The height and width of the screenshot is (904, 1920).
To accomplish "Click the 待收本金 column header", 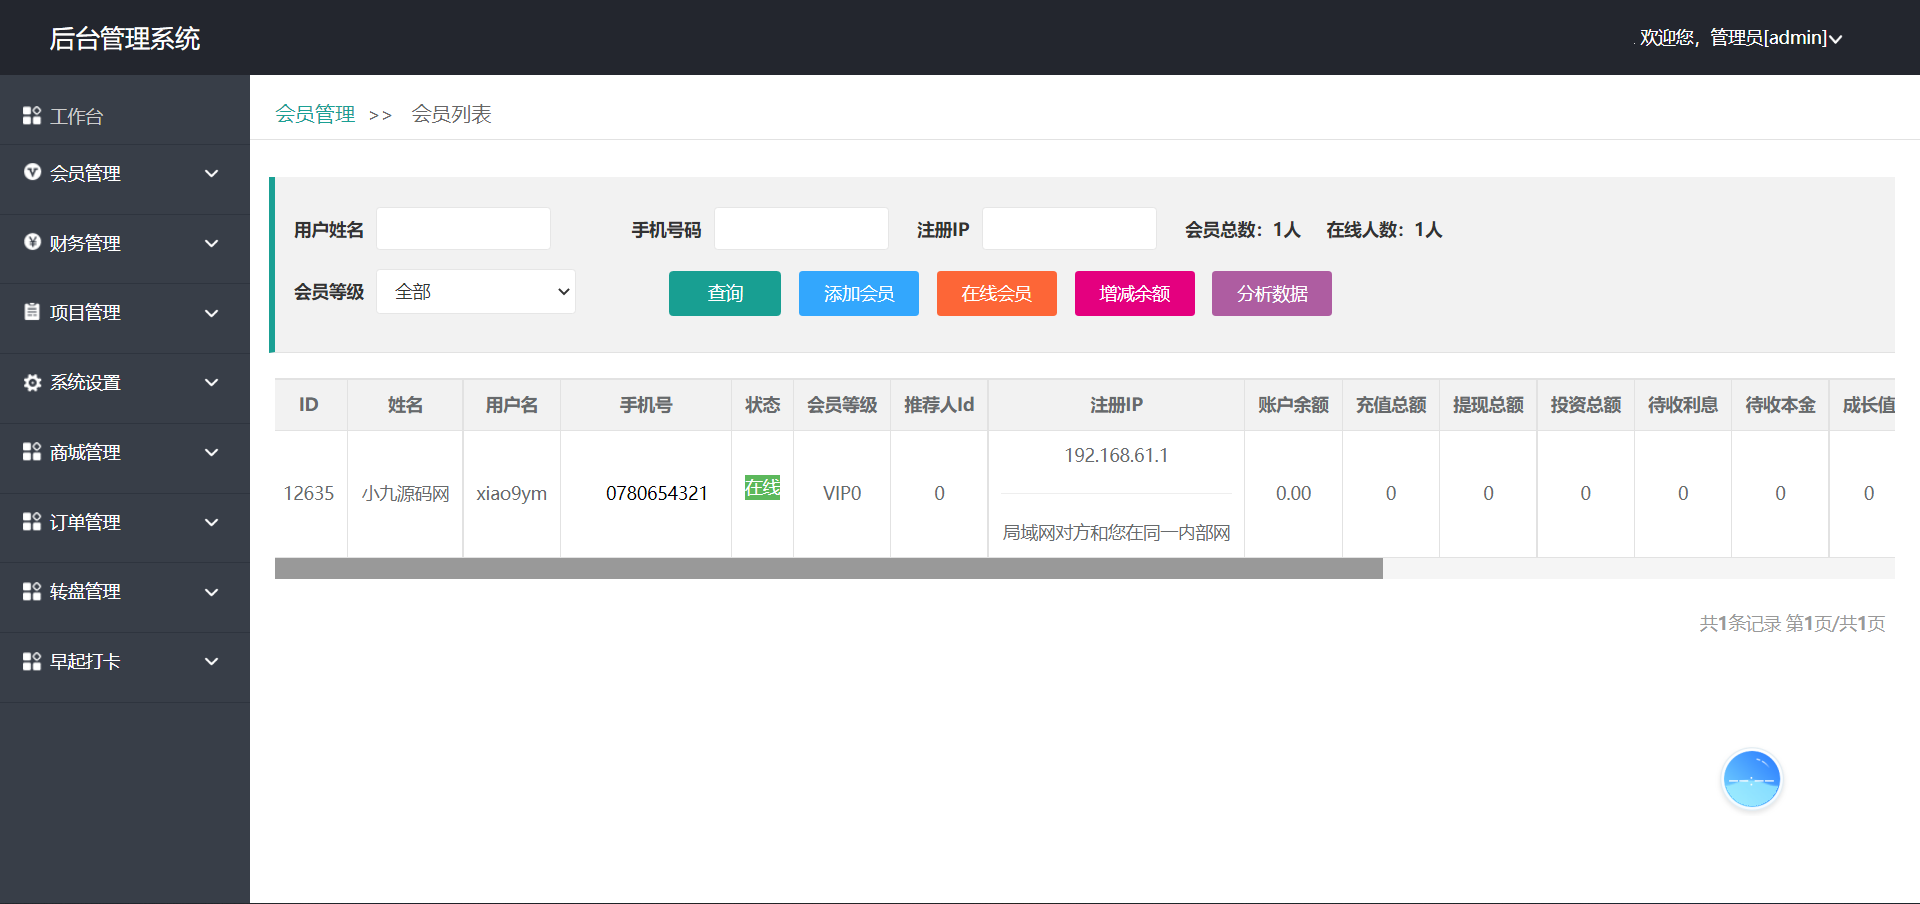I will click(x=1780, y=405).
